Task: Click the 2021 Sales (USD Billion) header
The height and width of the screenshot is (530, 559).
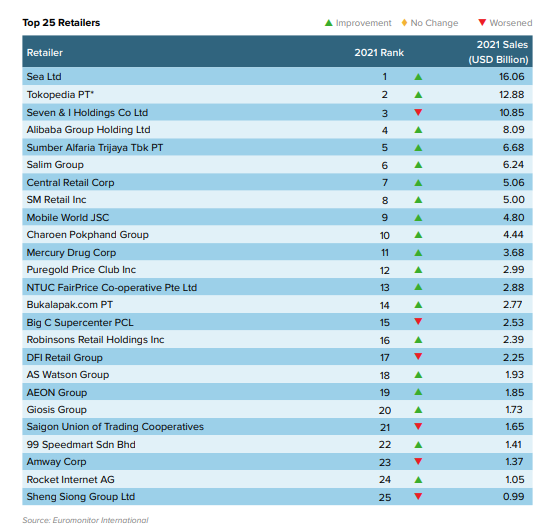Action: [498, 52]
